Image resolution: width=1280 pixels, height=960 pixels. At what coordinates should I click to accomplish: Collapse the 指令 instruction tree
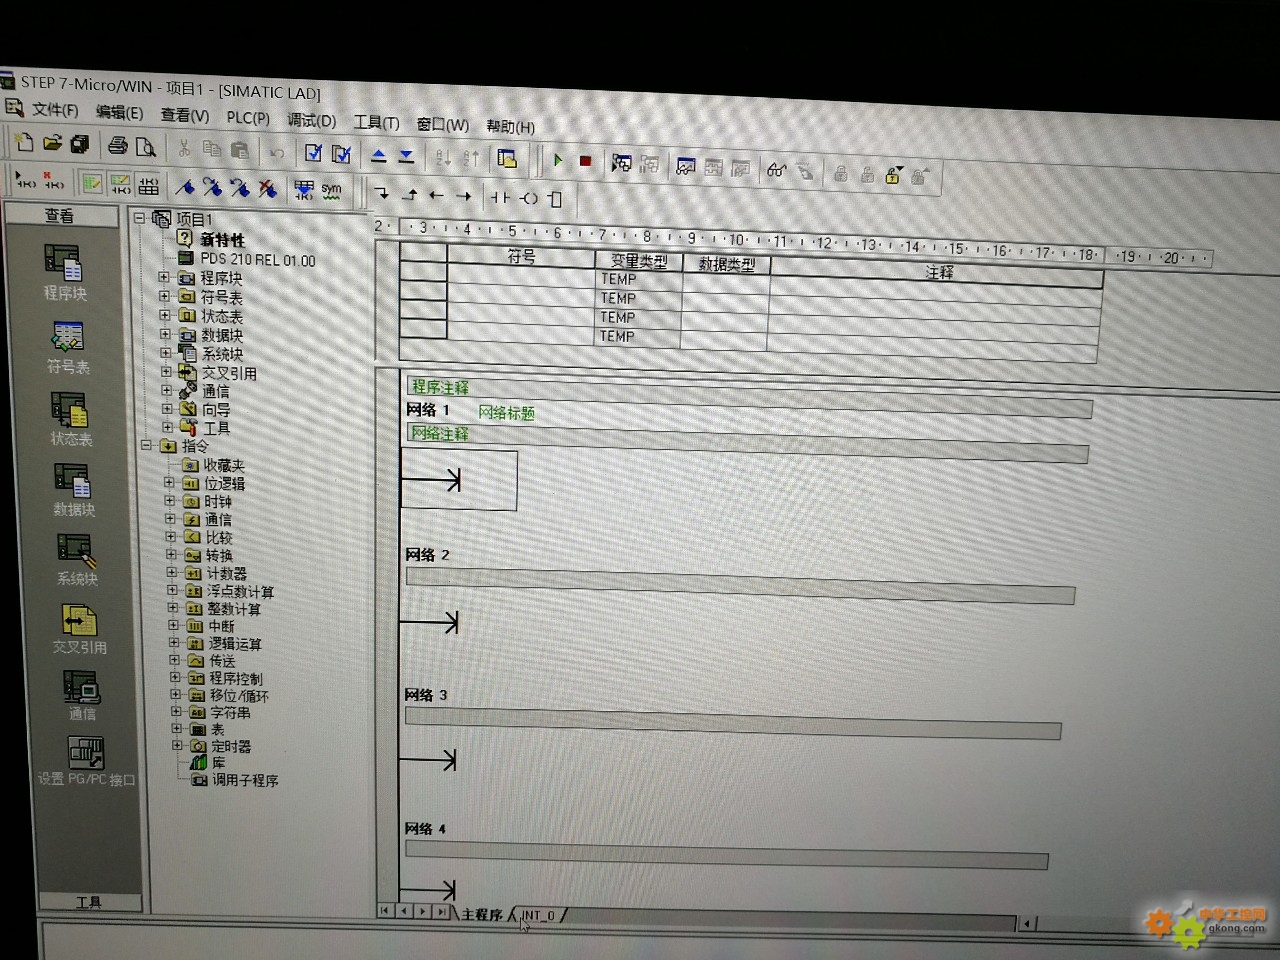click(146, 445)
